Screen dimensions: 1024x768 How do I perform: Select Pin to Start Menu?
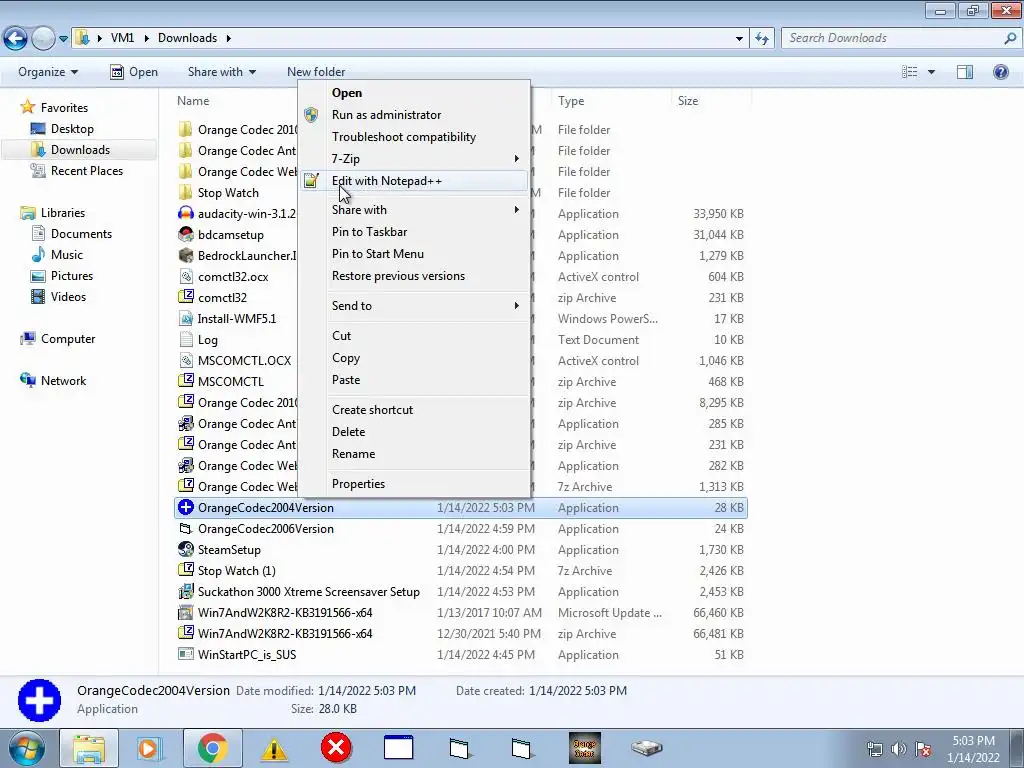coord(415,254)
